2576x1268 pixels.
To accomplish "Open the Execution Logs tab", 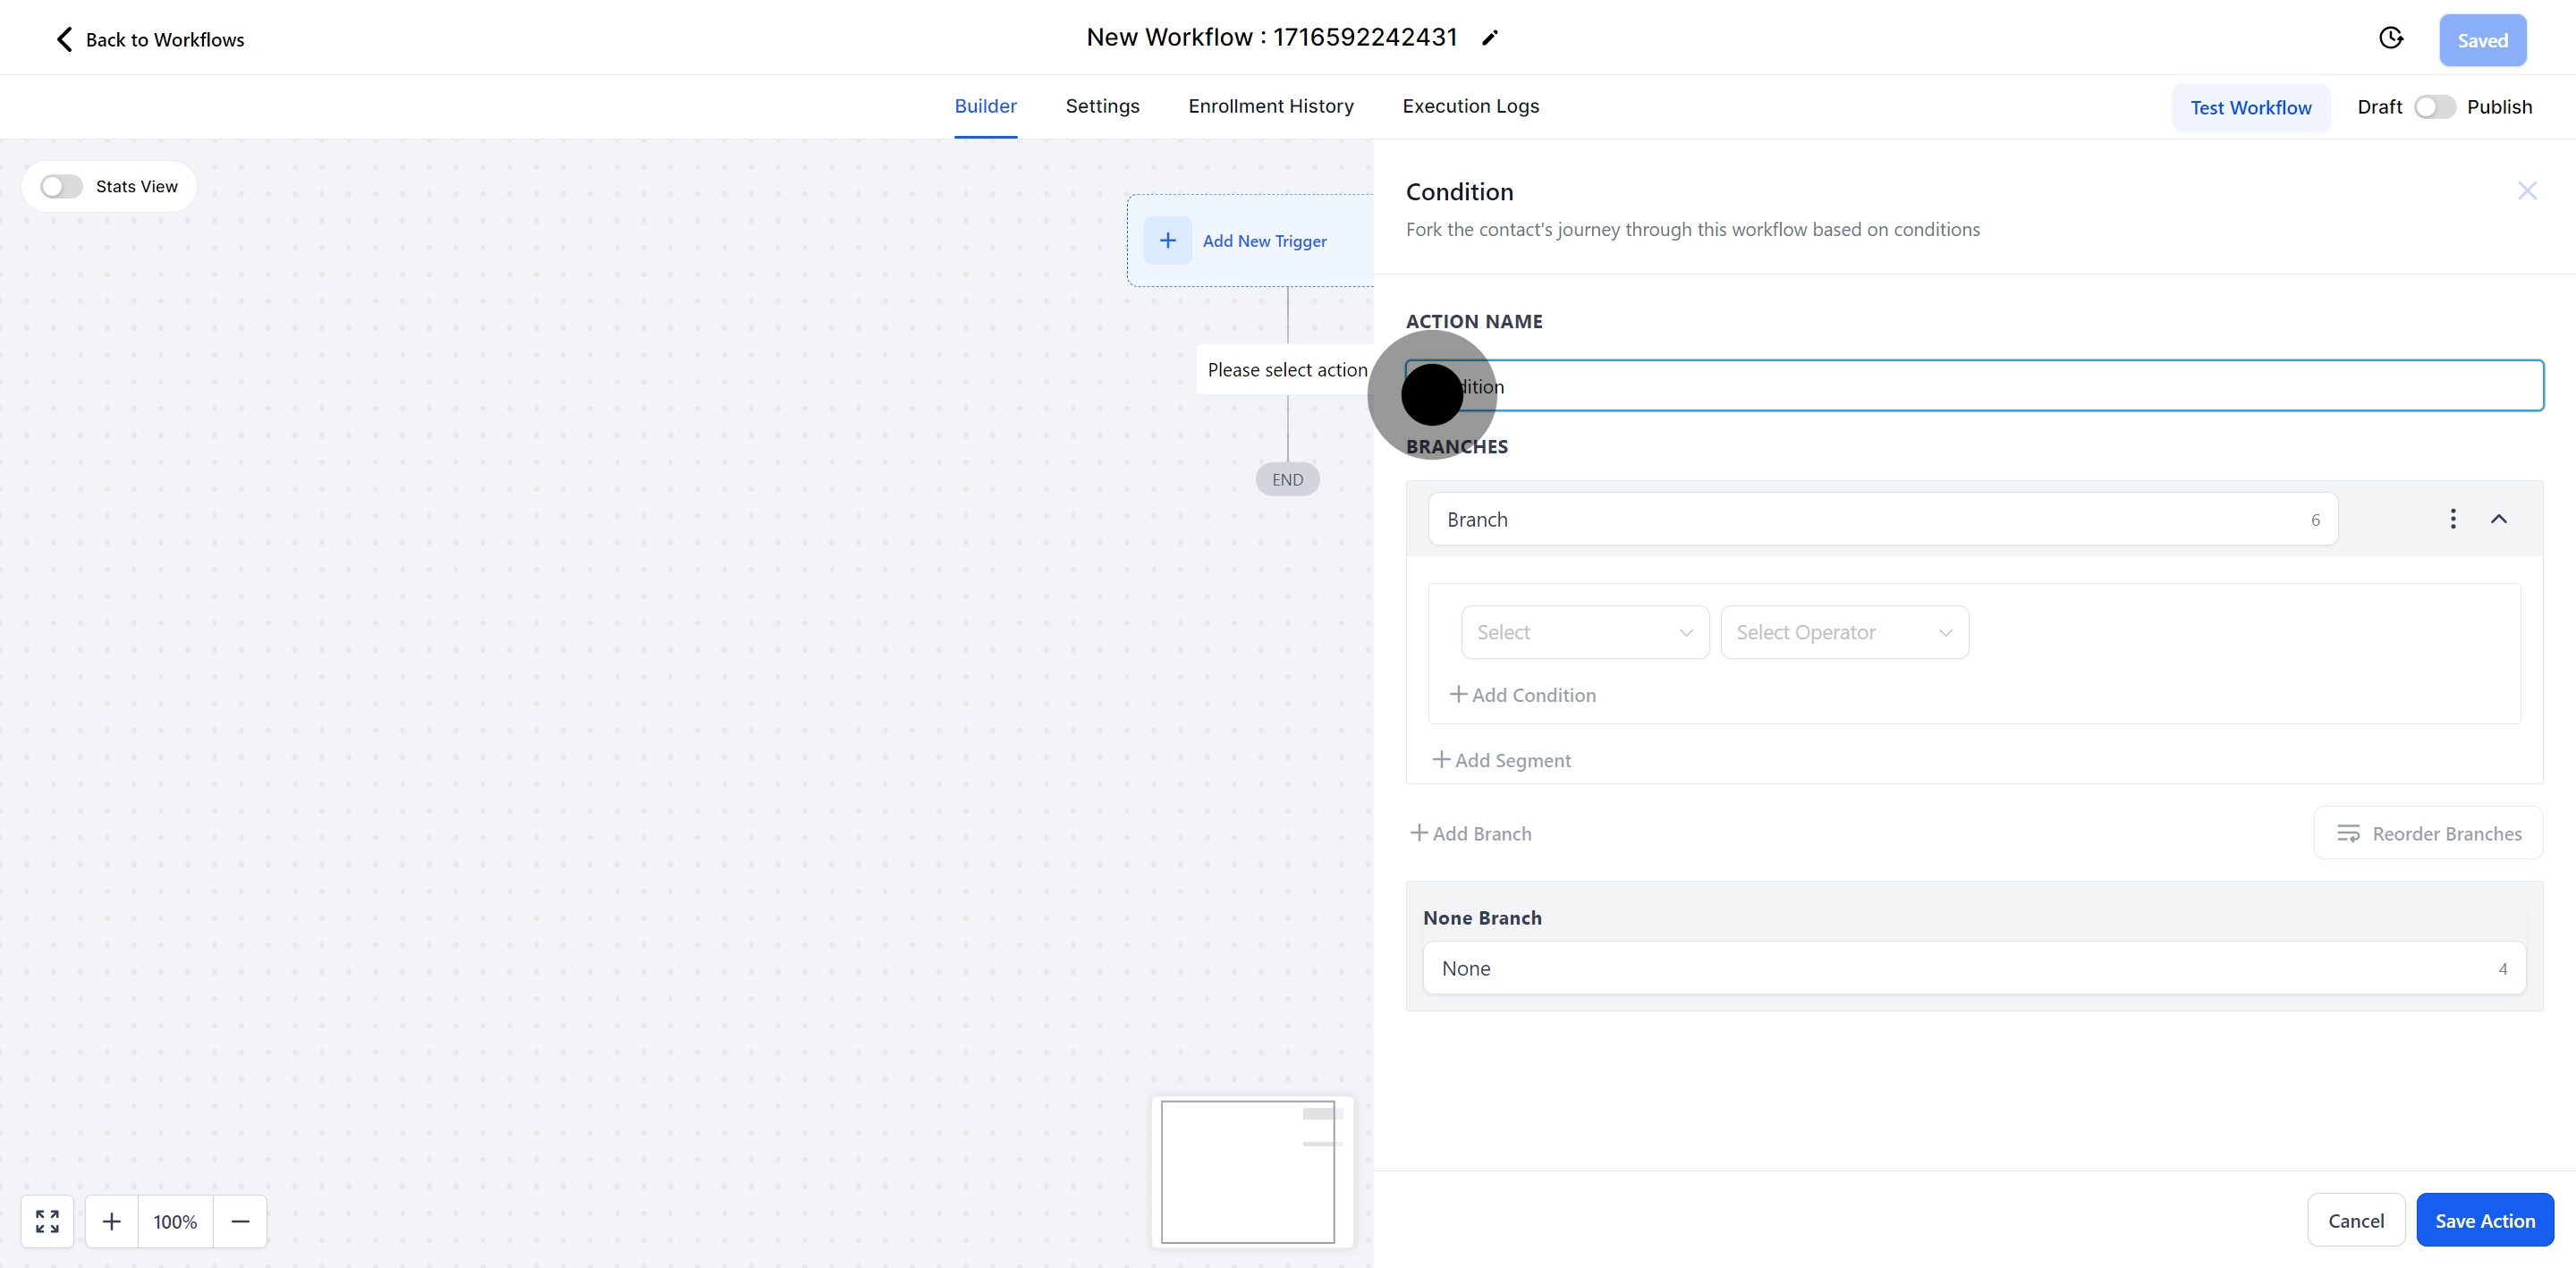I will click(x=1470, y=106).
